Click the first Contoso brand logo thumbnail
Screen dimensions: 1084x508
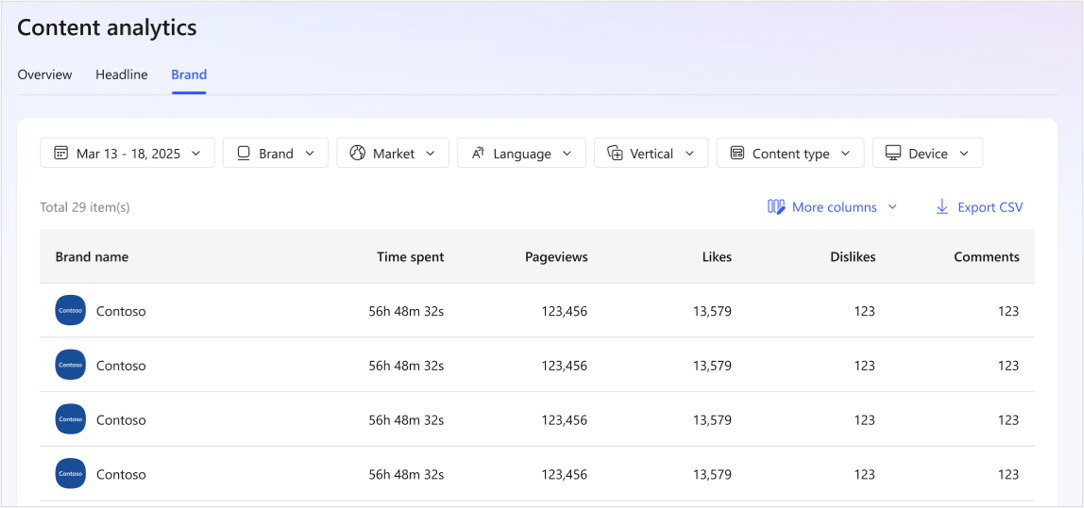pyautogui.click(x=70, y=311)
